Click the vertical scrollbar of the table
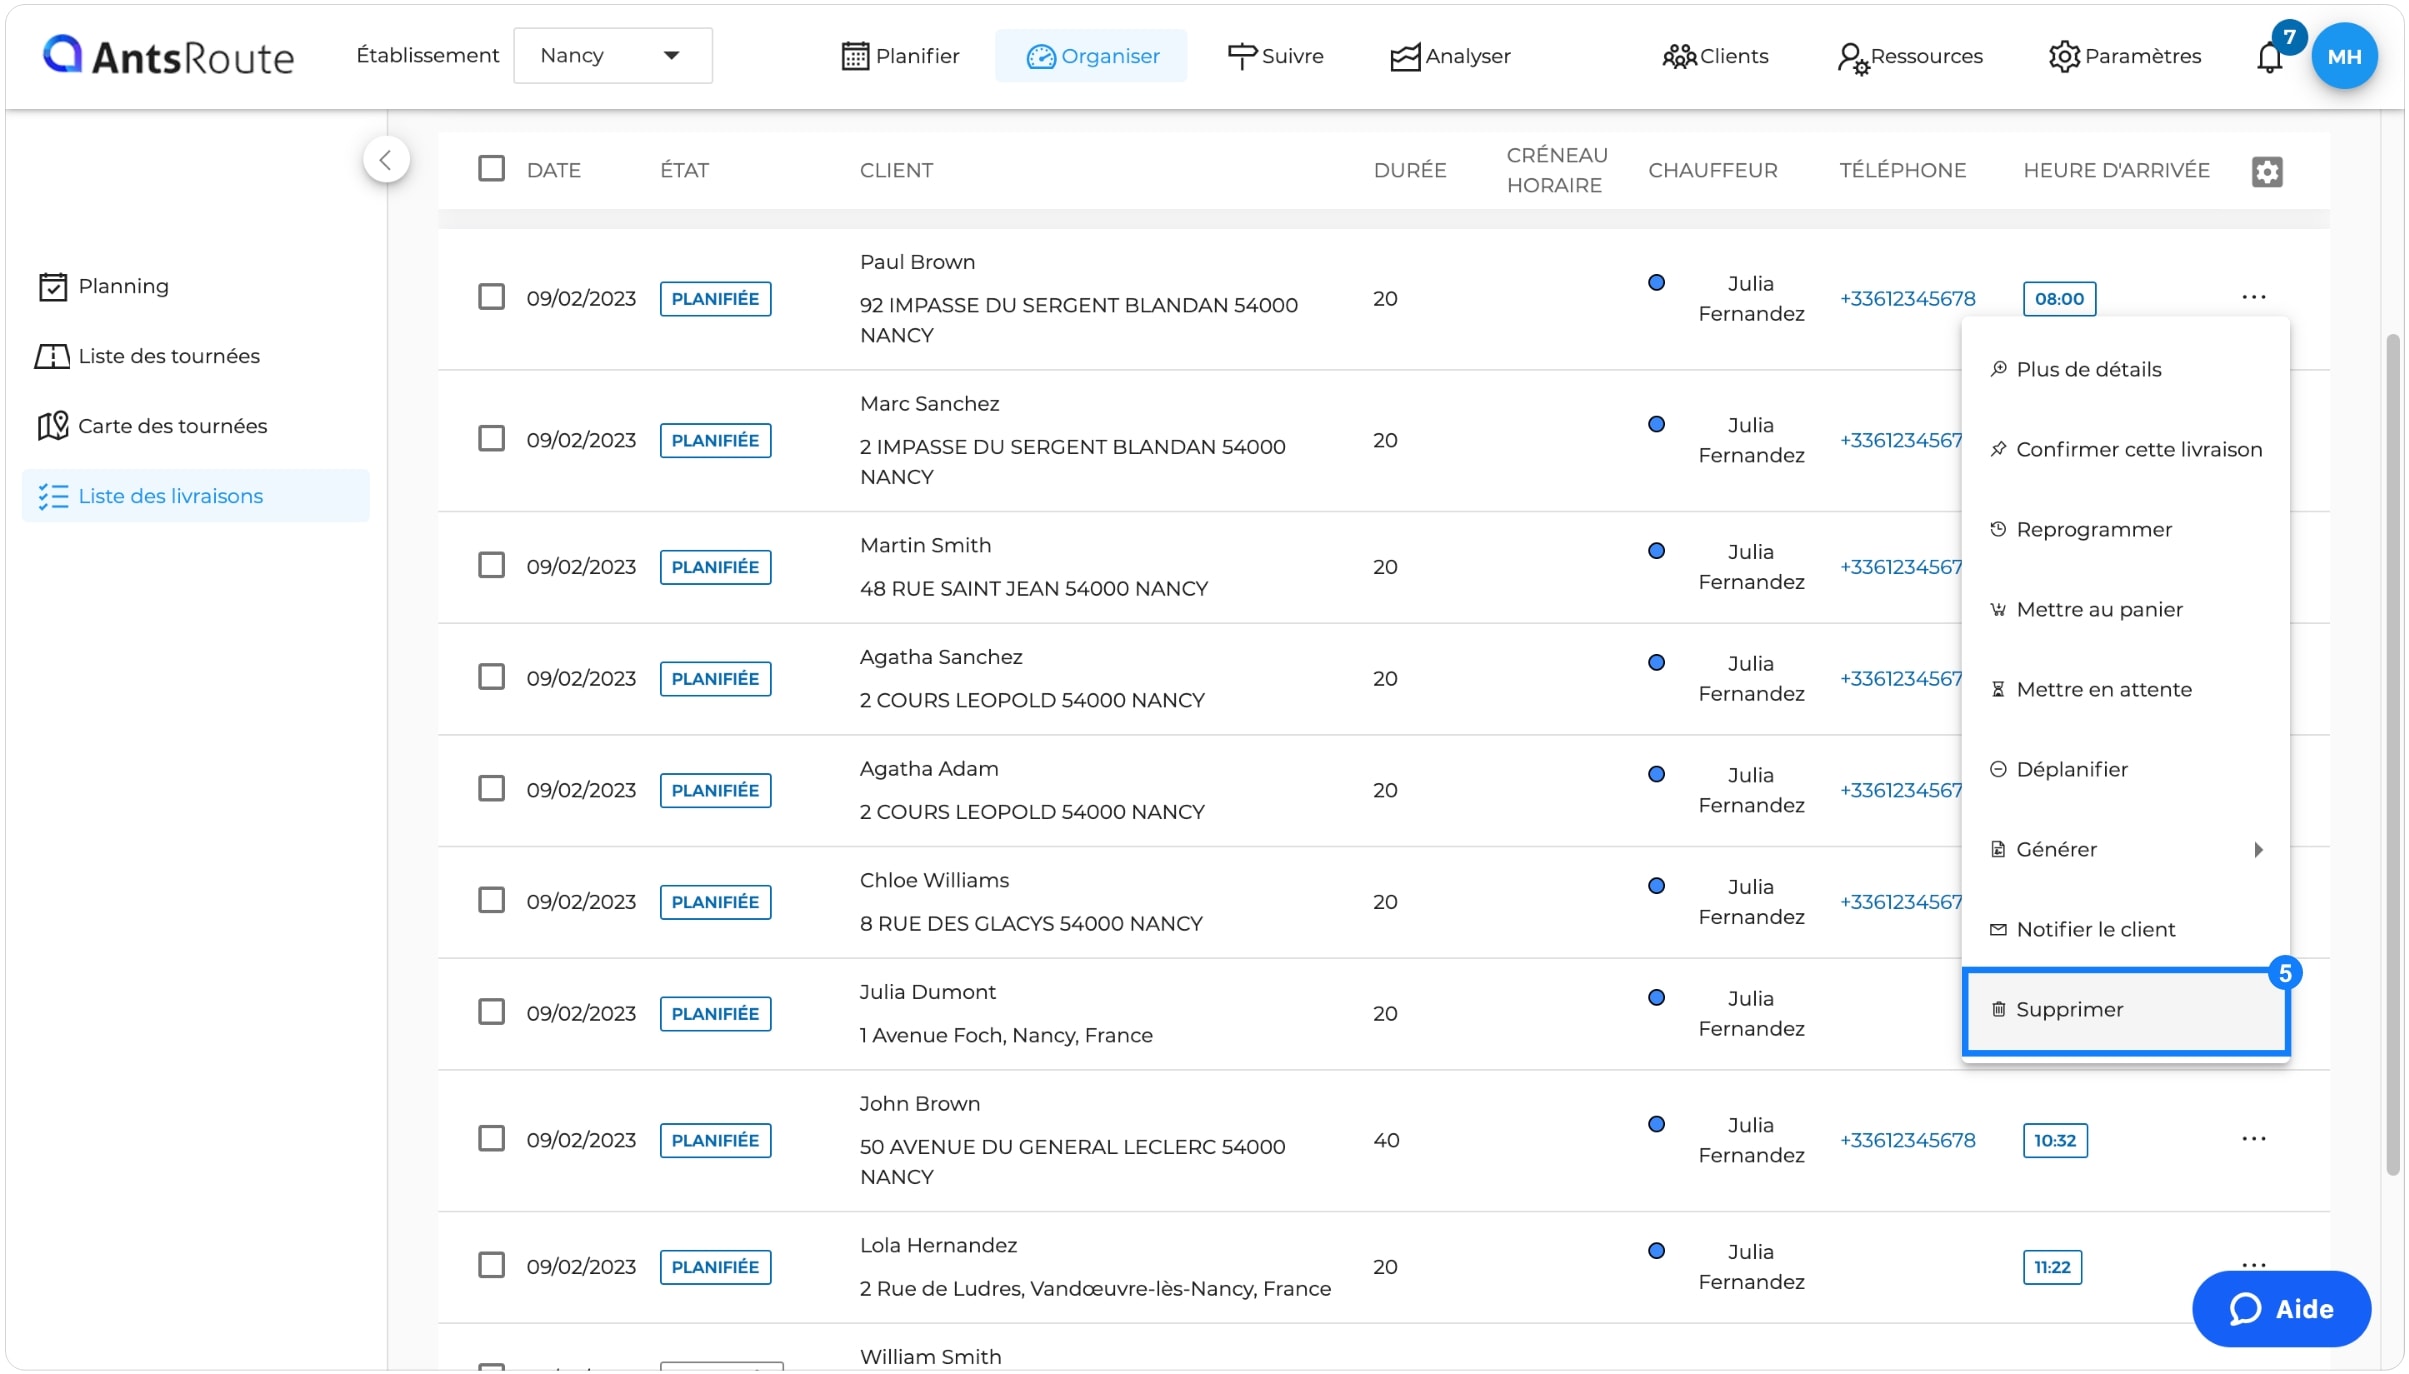 2393,755
